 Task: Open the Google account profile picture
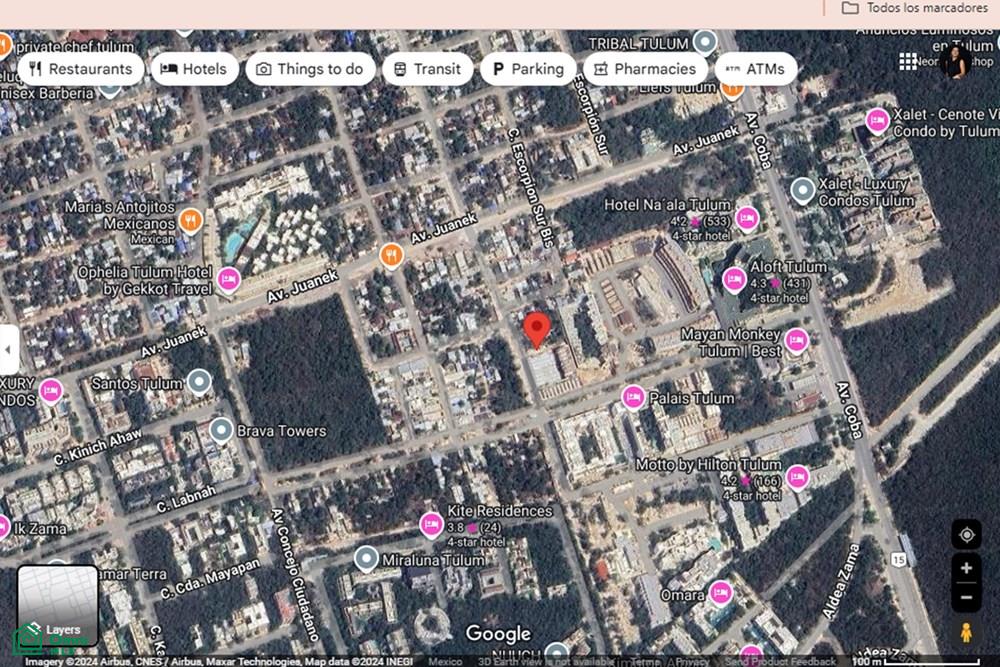tap(956, 61)
